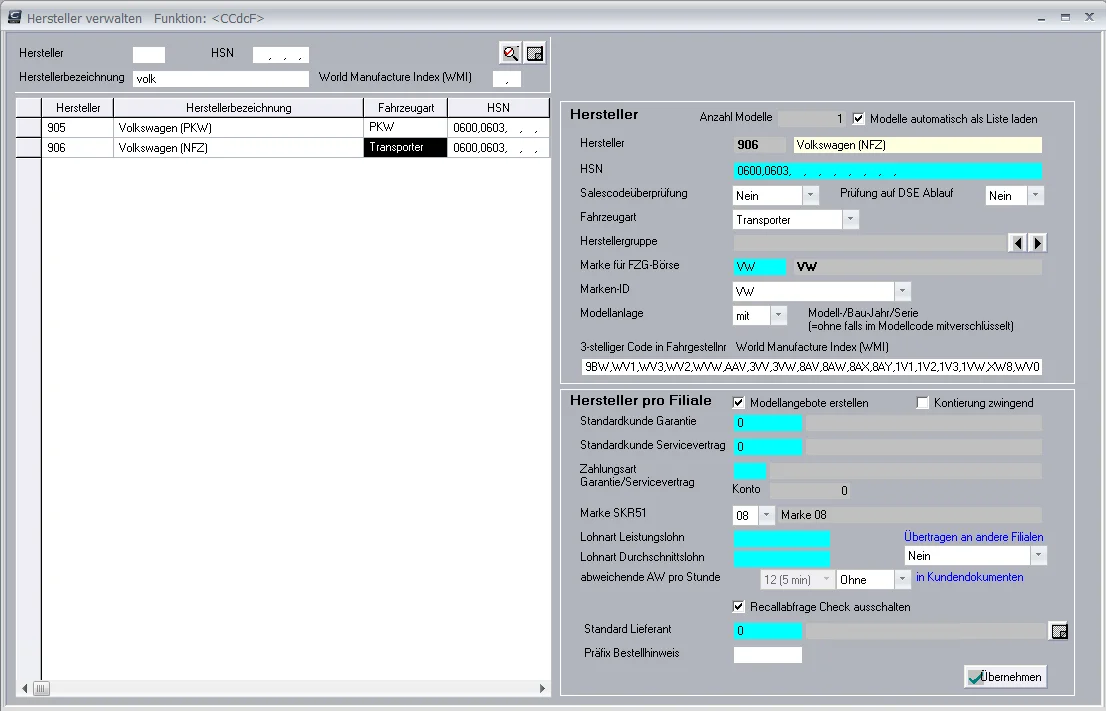Image resolution: width=1106 pixels, height=711 pixels.
Task: Click the Hersteller search input field
Action: click(x=149, y=54)
